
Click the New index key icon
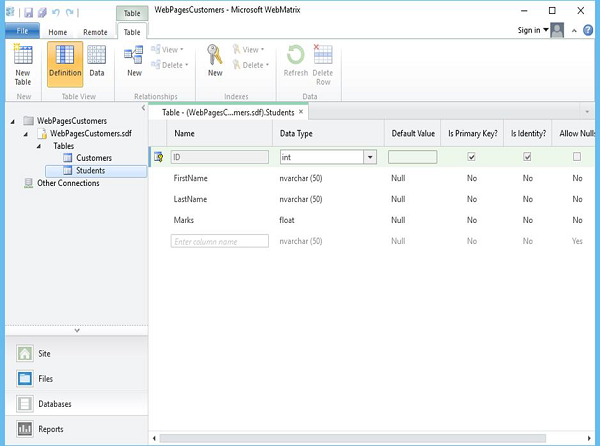215,62
